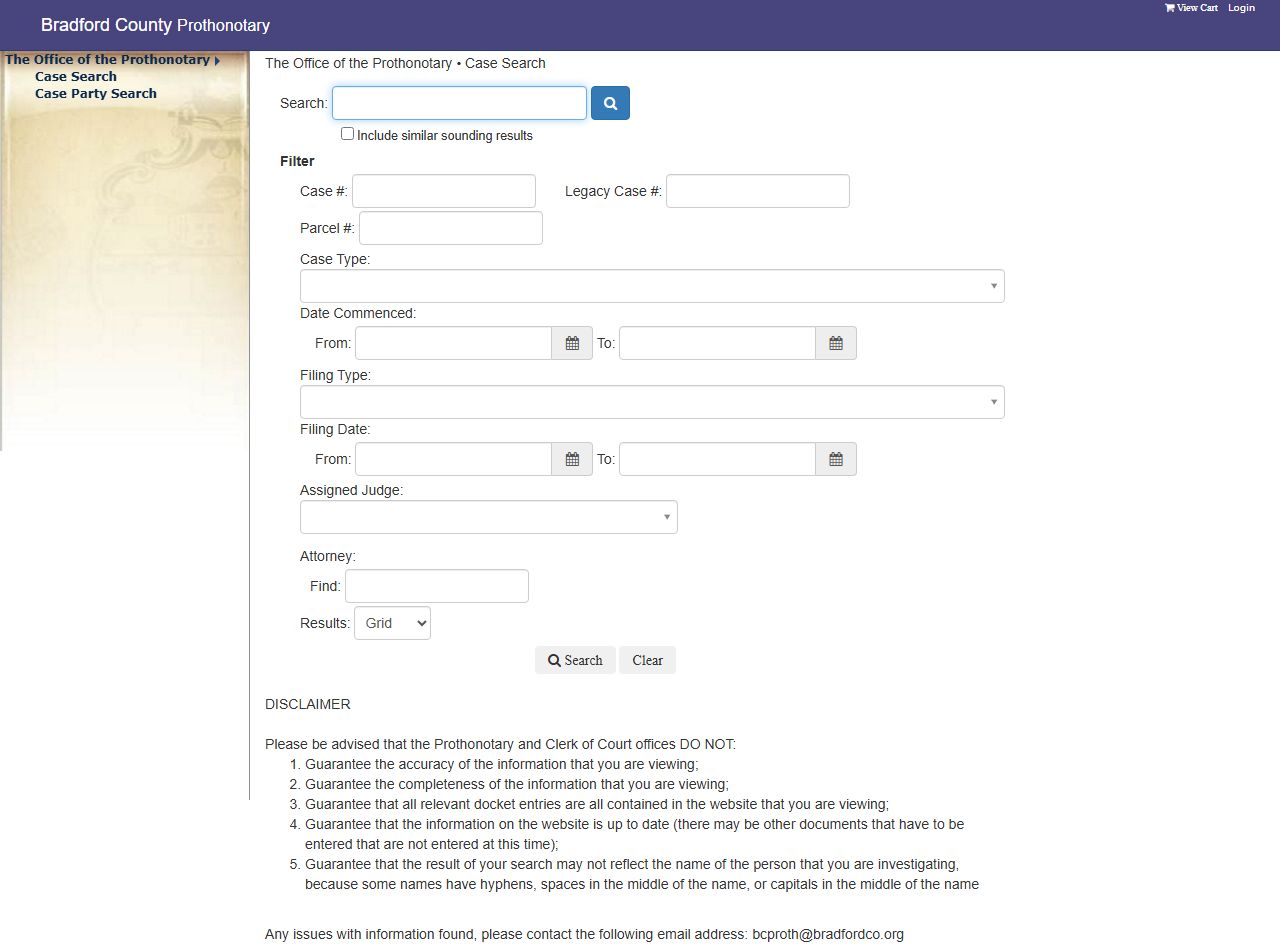Expand The Office of the Prothonotary menu
This screenshot has height=944, width=1280.
click(112, 60)
